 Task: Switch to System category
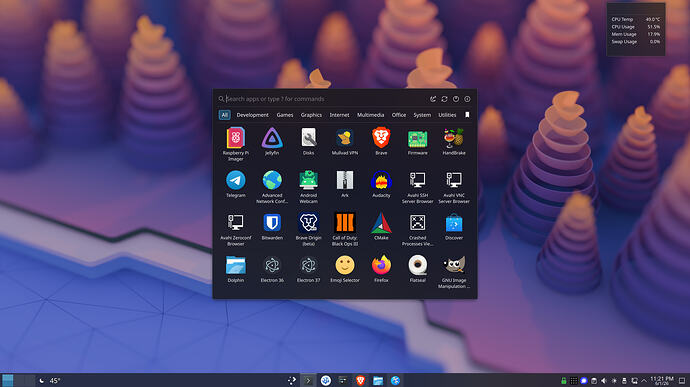pyautogui.click(x=422, y=115)
